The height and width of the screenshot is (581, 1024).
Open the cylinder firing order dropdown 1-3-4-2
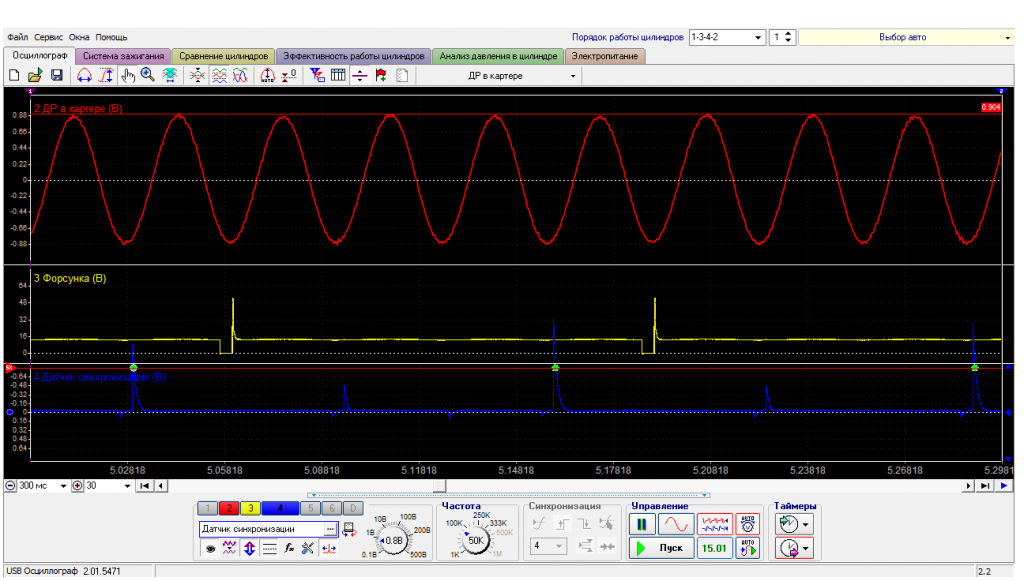pyautogui.click(x=727, y=37)
